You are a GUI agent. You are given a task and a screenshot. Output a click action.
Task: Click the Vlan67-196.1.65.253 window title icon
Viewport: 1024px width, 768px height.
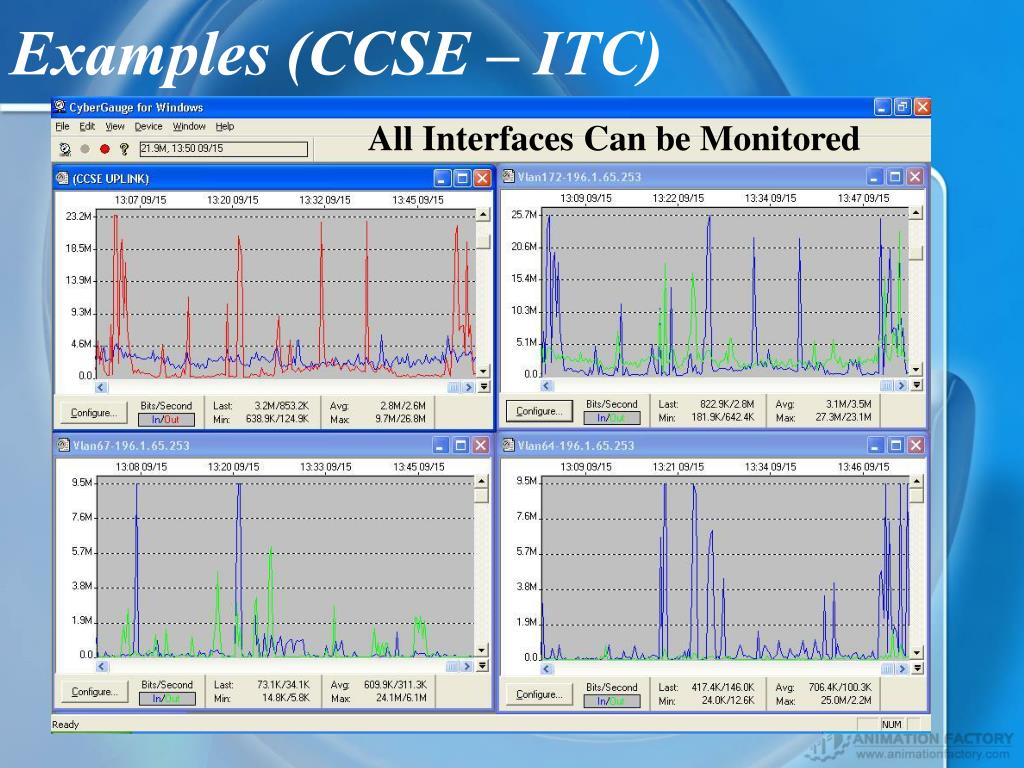pyautogui.click(x=63, y=445)
